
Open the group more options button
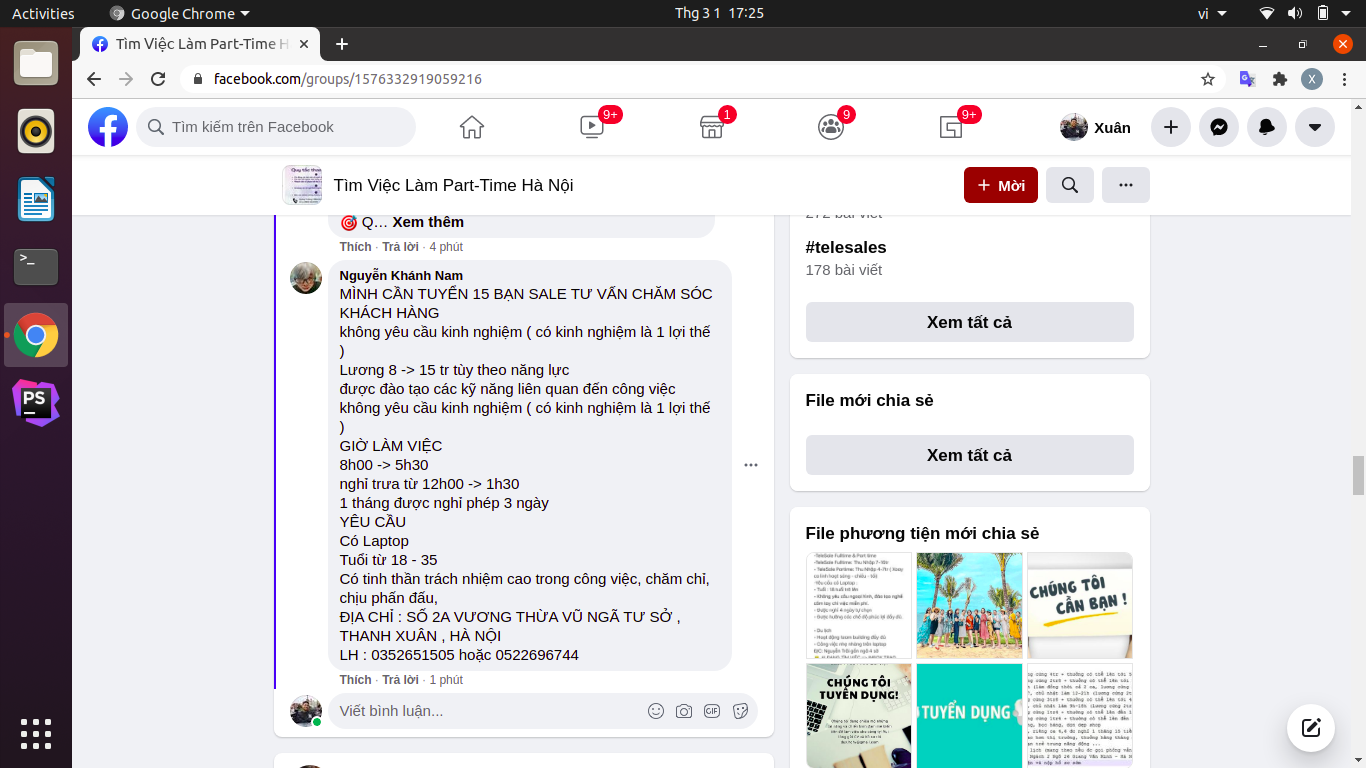(1126, 185)
